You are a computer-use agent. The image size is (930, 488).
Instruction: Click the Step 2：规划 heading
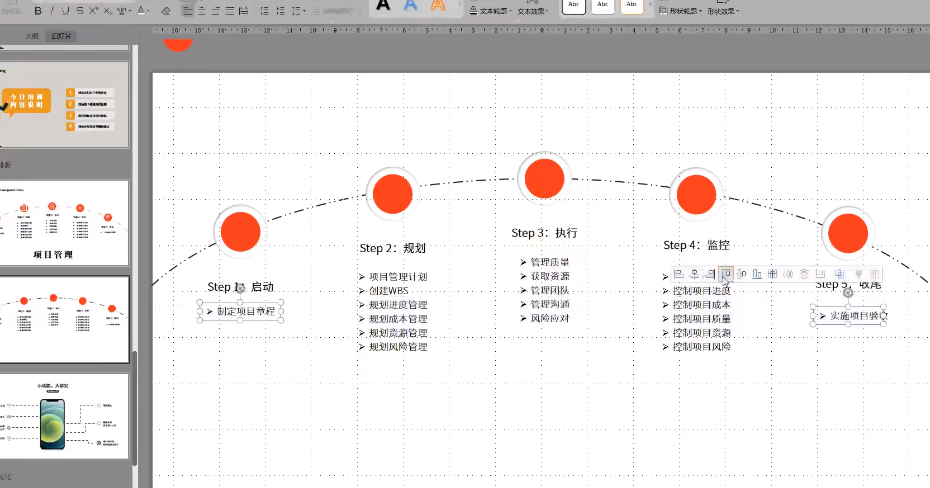tap(393, 248)
